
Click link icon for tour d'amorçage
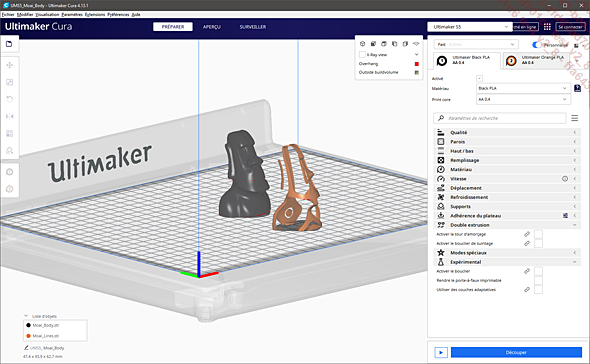pyautogui.click(x=527, y=234)
